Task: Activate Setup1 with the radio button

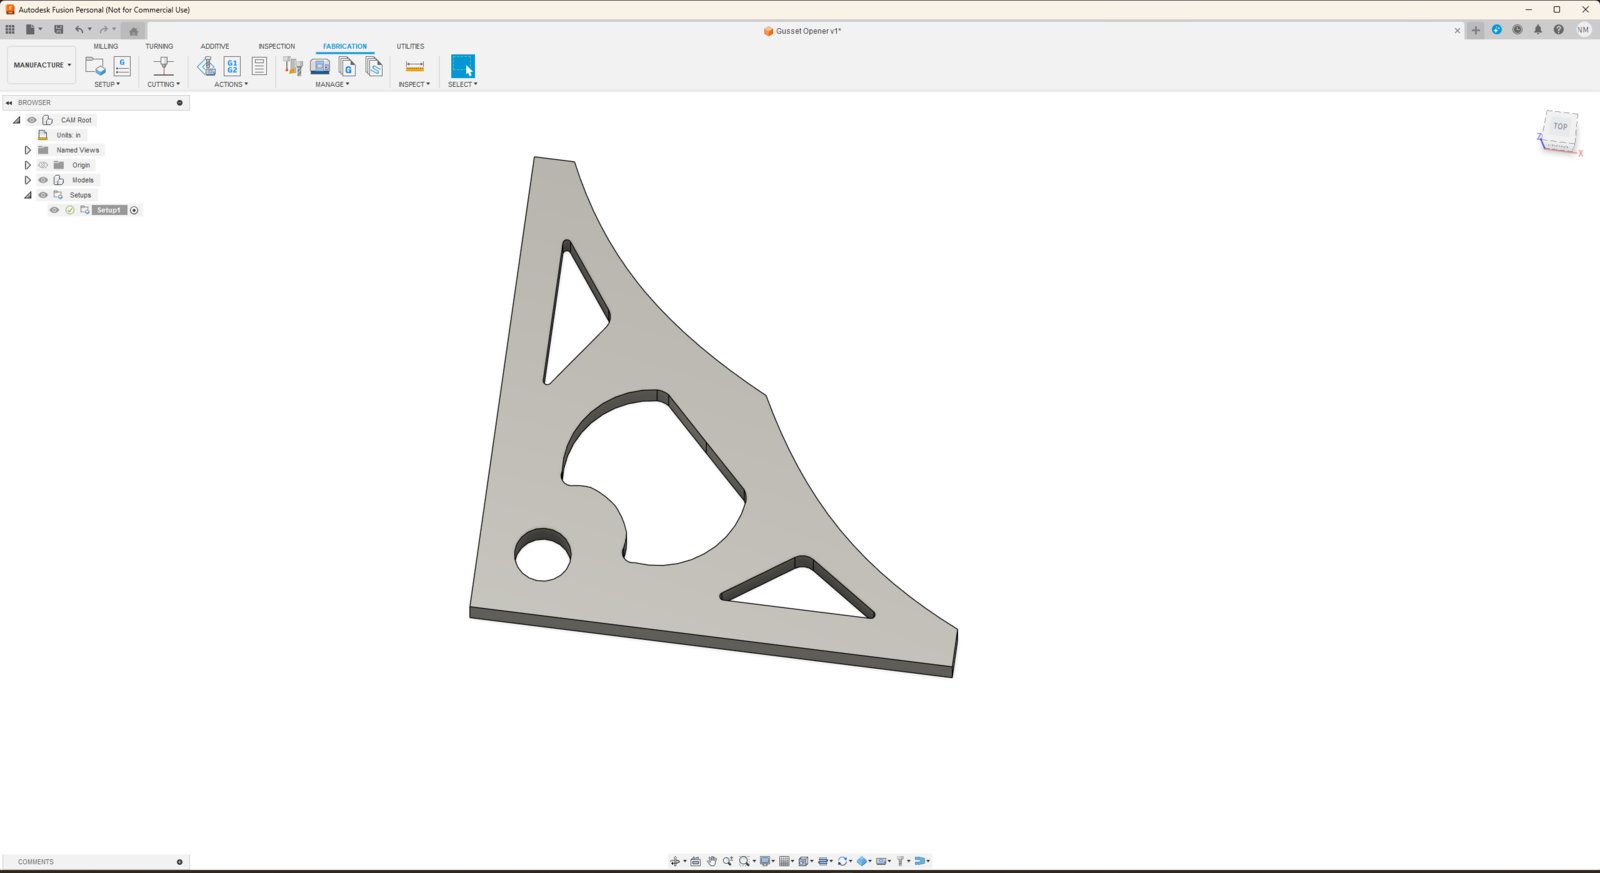Action: click(x=134, y=210)
